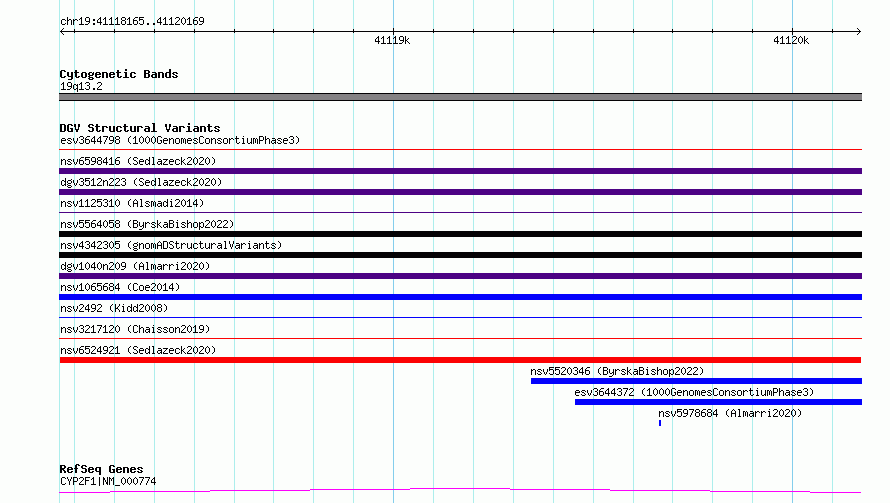Click the left arrow of the coordinate ruler
Viewport: 890px width, 503px height.
pyautogui.click(x=64, y=31)
